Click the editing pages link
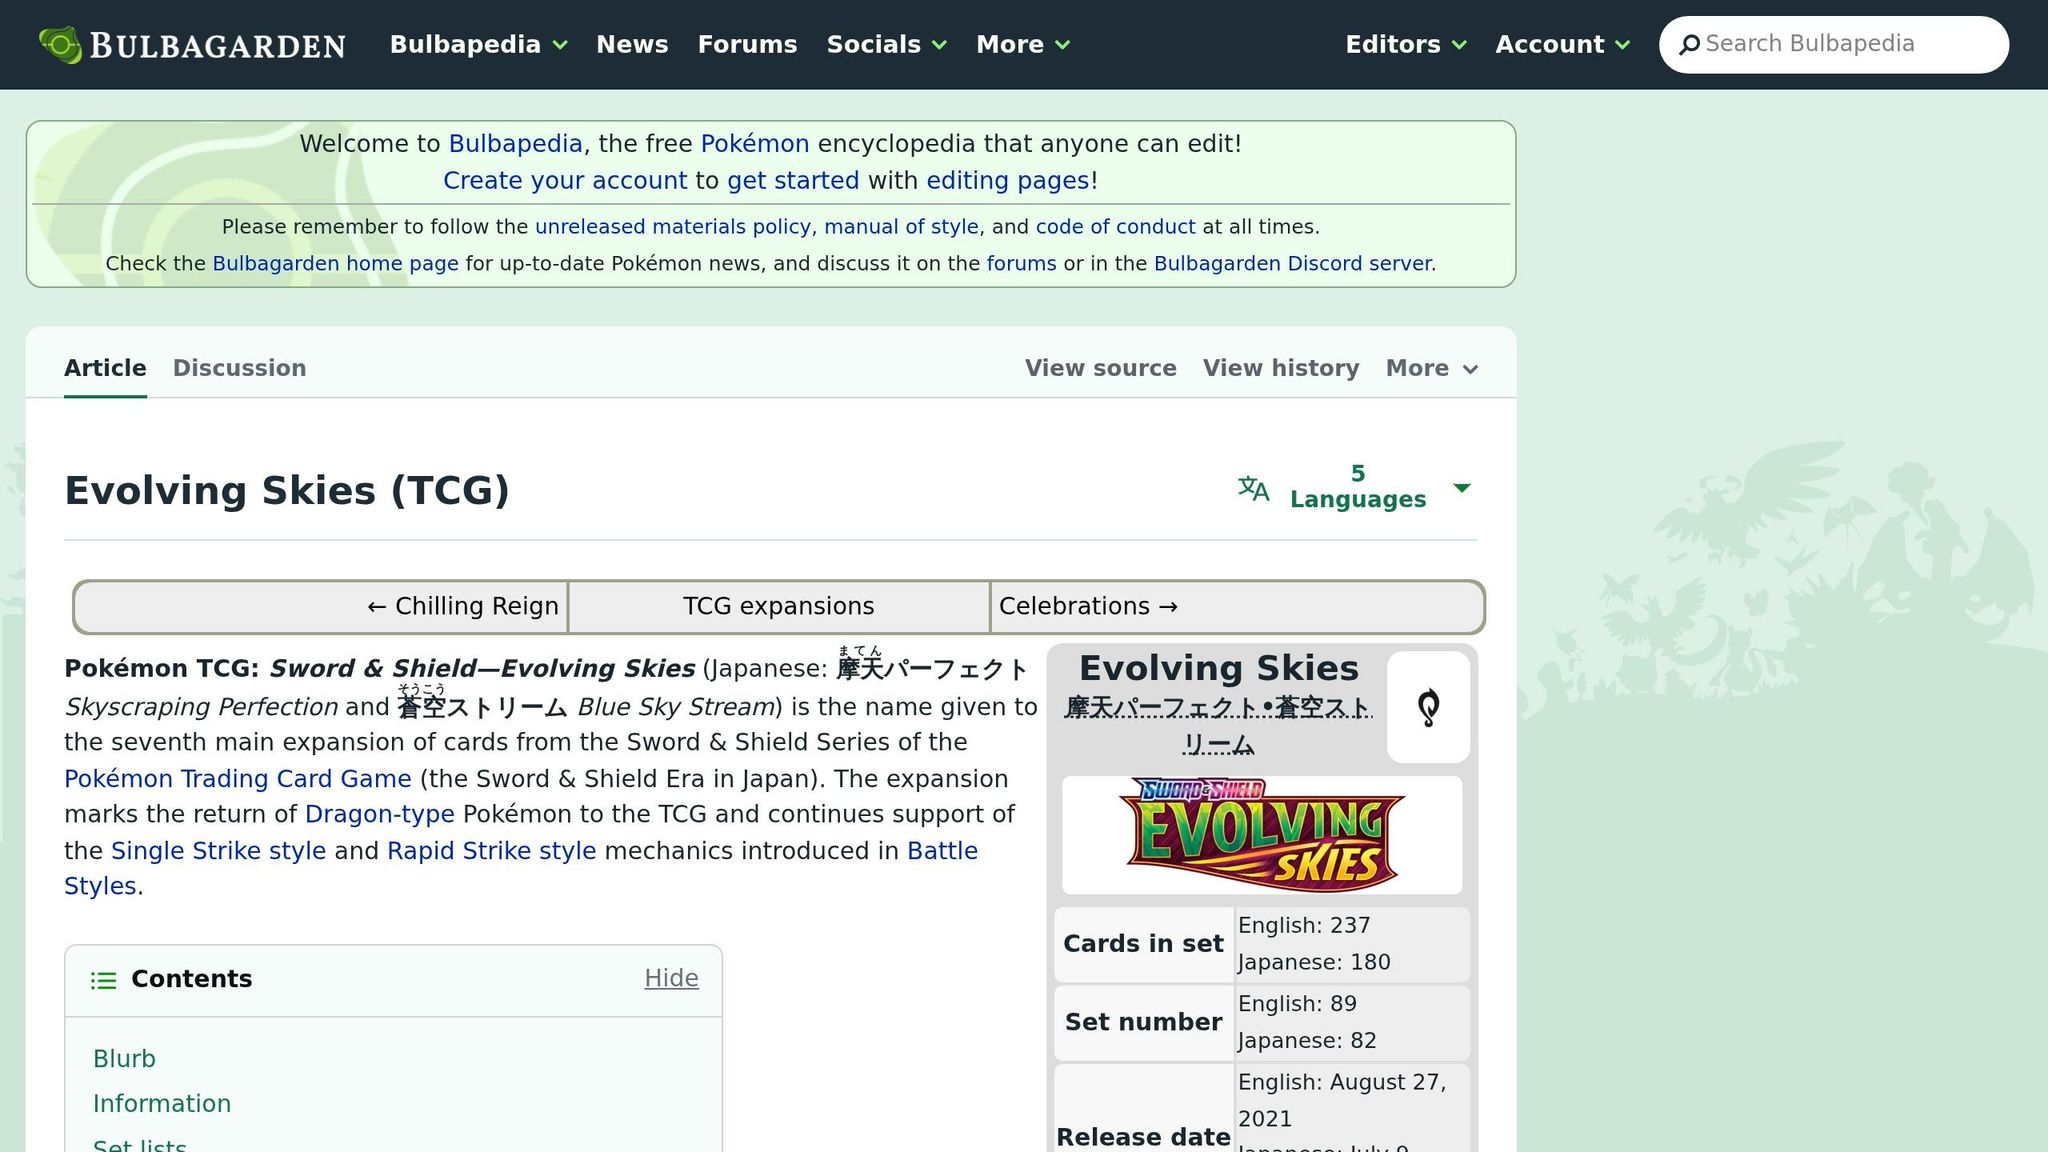The height and width of the screenshot is (1152, 2048). click(x=1007, y=181)
